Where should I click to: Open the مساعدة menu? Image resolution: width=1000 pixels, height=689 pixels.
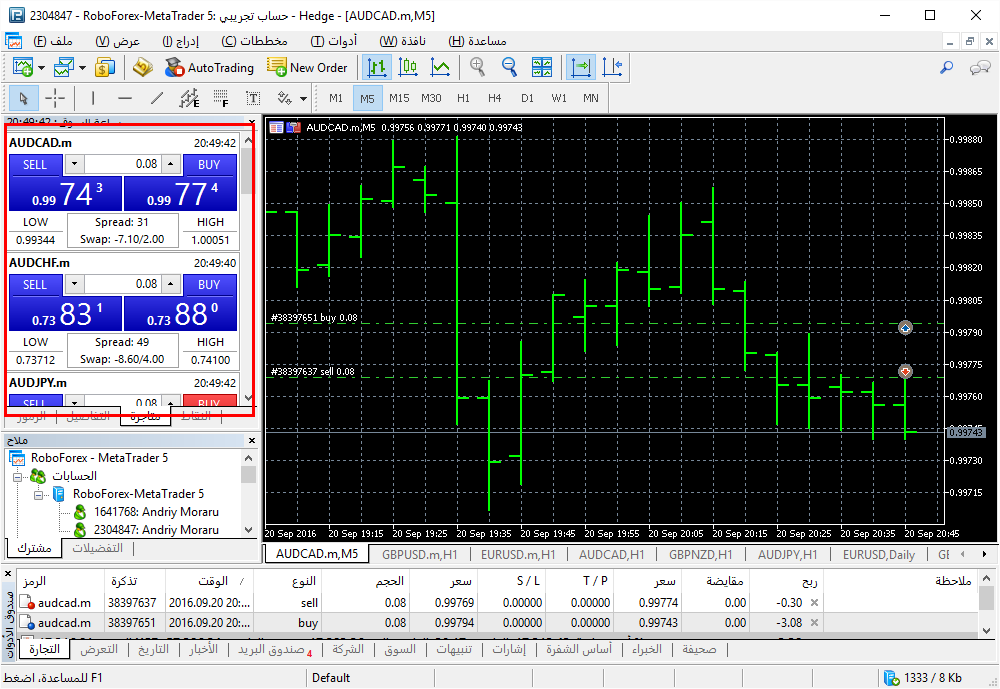click(x=477, y=41)
